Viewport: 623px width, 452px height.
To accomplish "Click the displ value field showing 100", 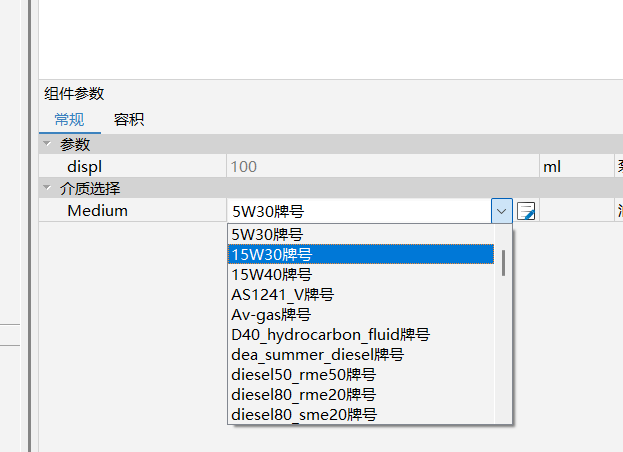I will tap(383, 166).
